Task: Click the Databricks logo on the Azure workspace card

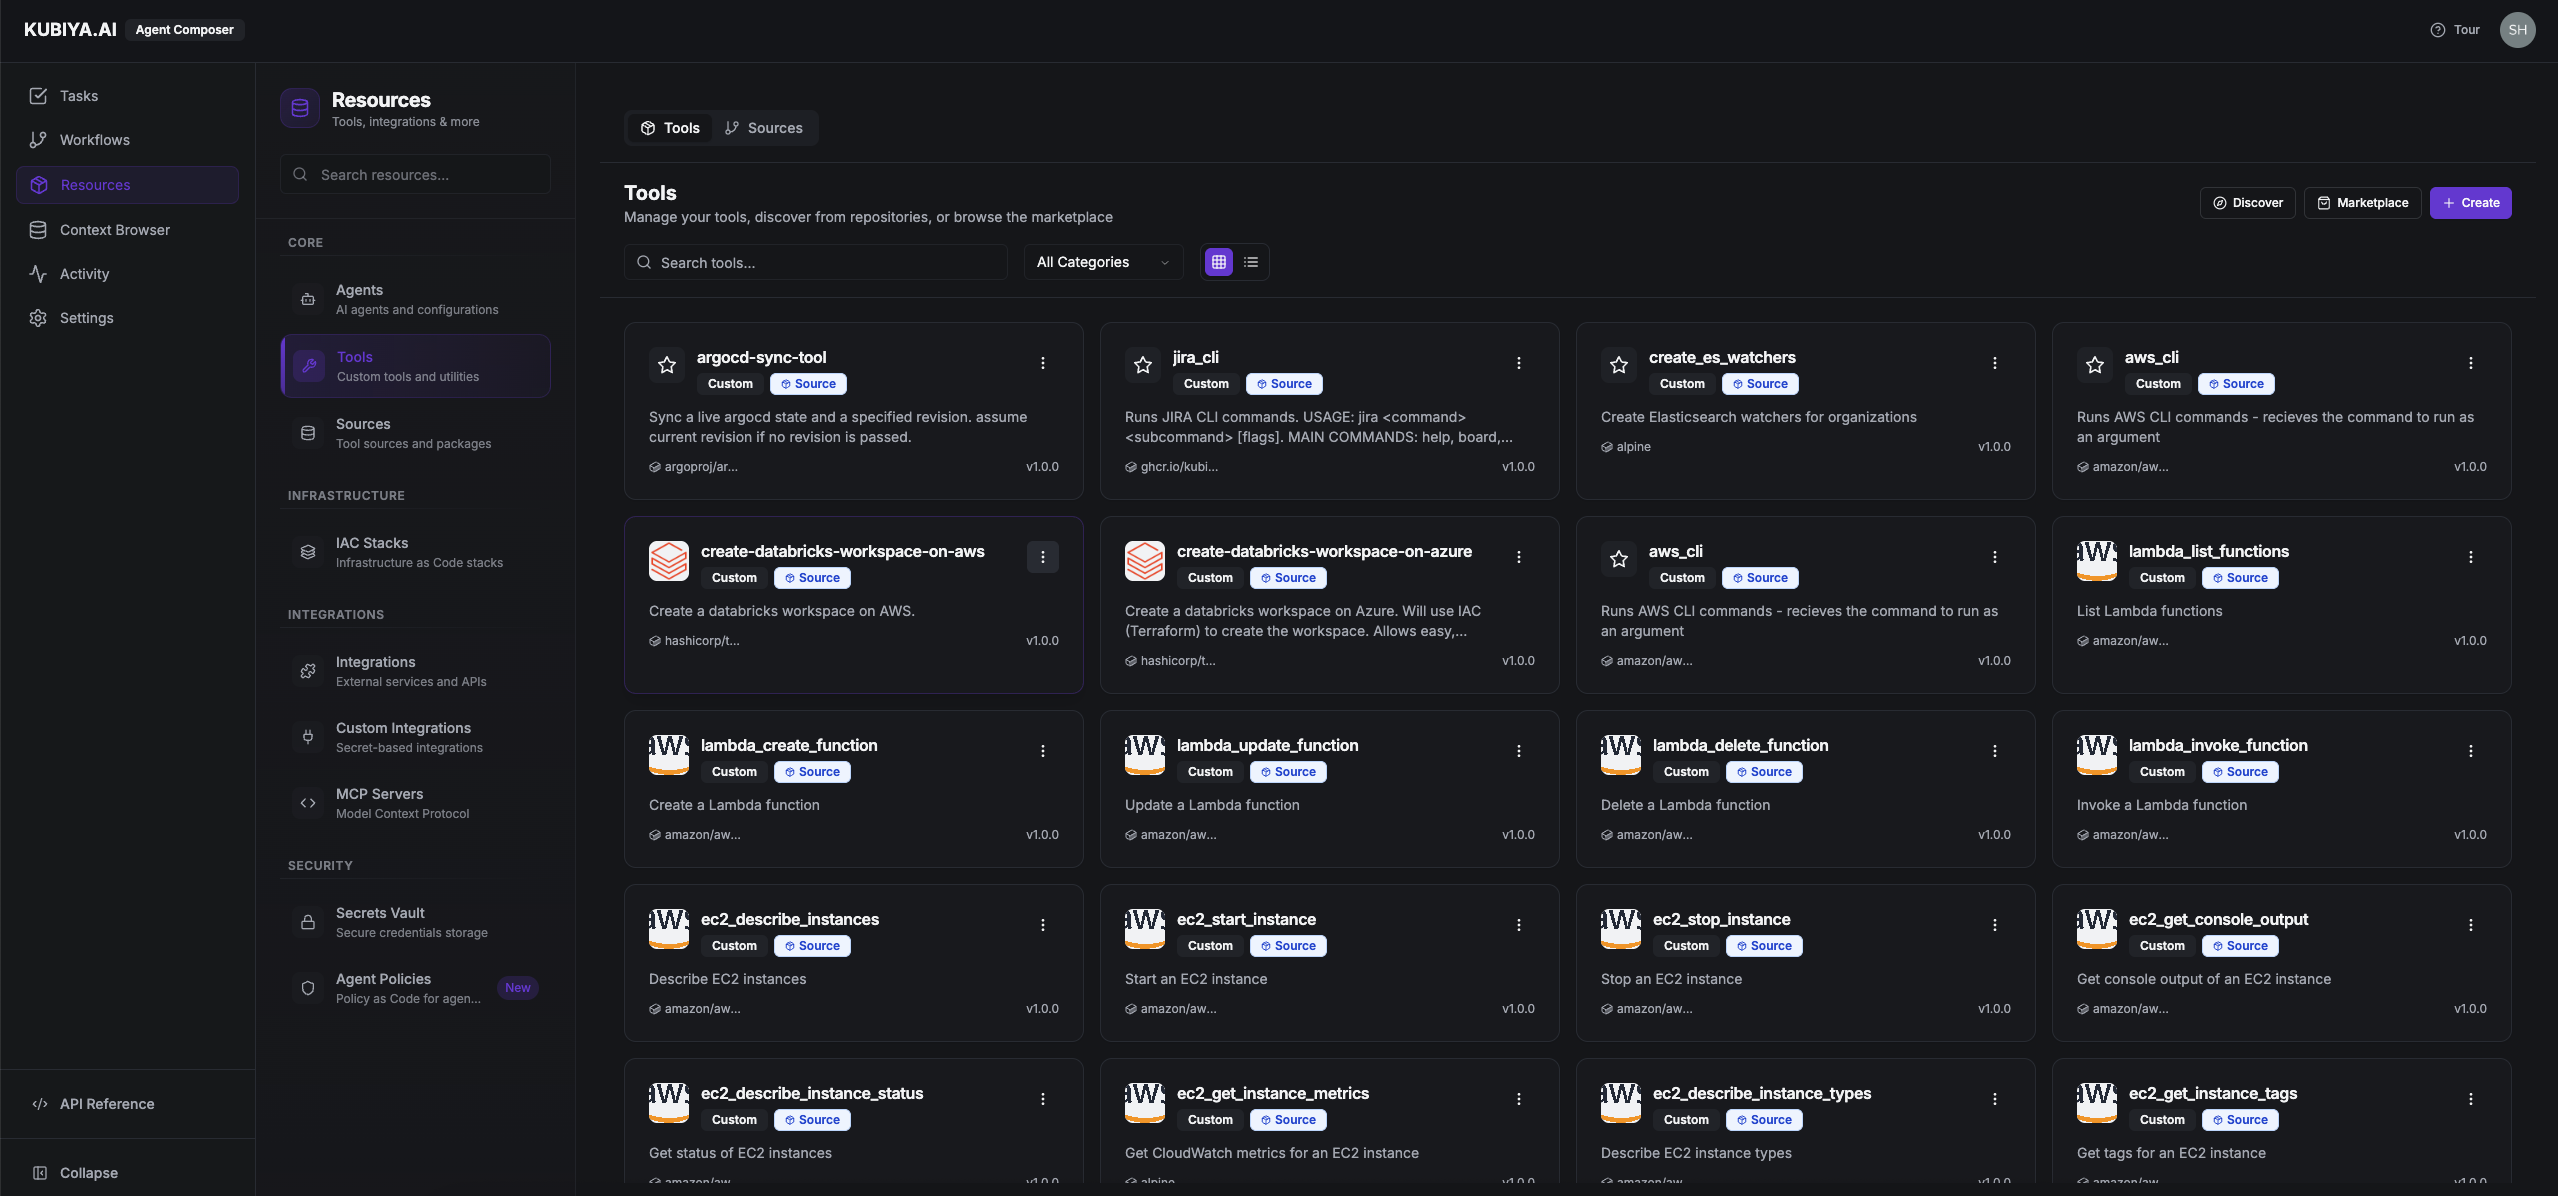Action: 1145,561
